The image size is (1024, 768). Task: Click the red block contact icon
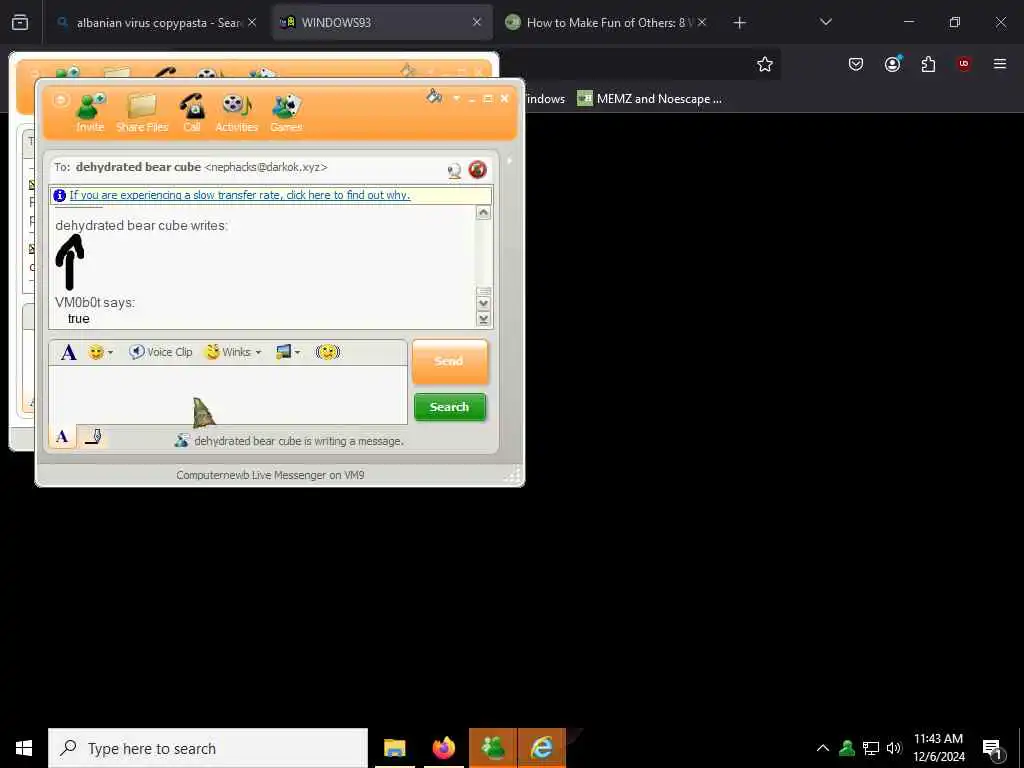[477, 170]
